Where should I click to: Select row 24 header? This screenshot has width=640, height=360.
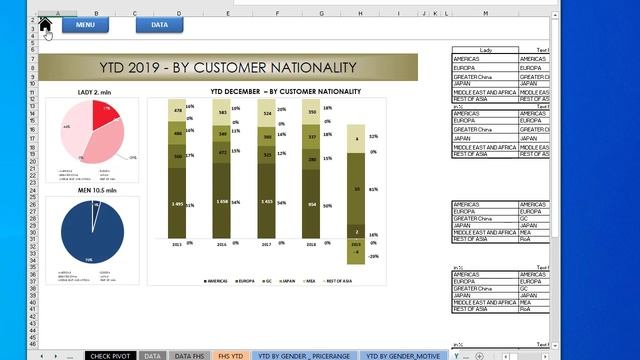33,191
